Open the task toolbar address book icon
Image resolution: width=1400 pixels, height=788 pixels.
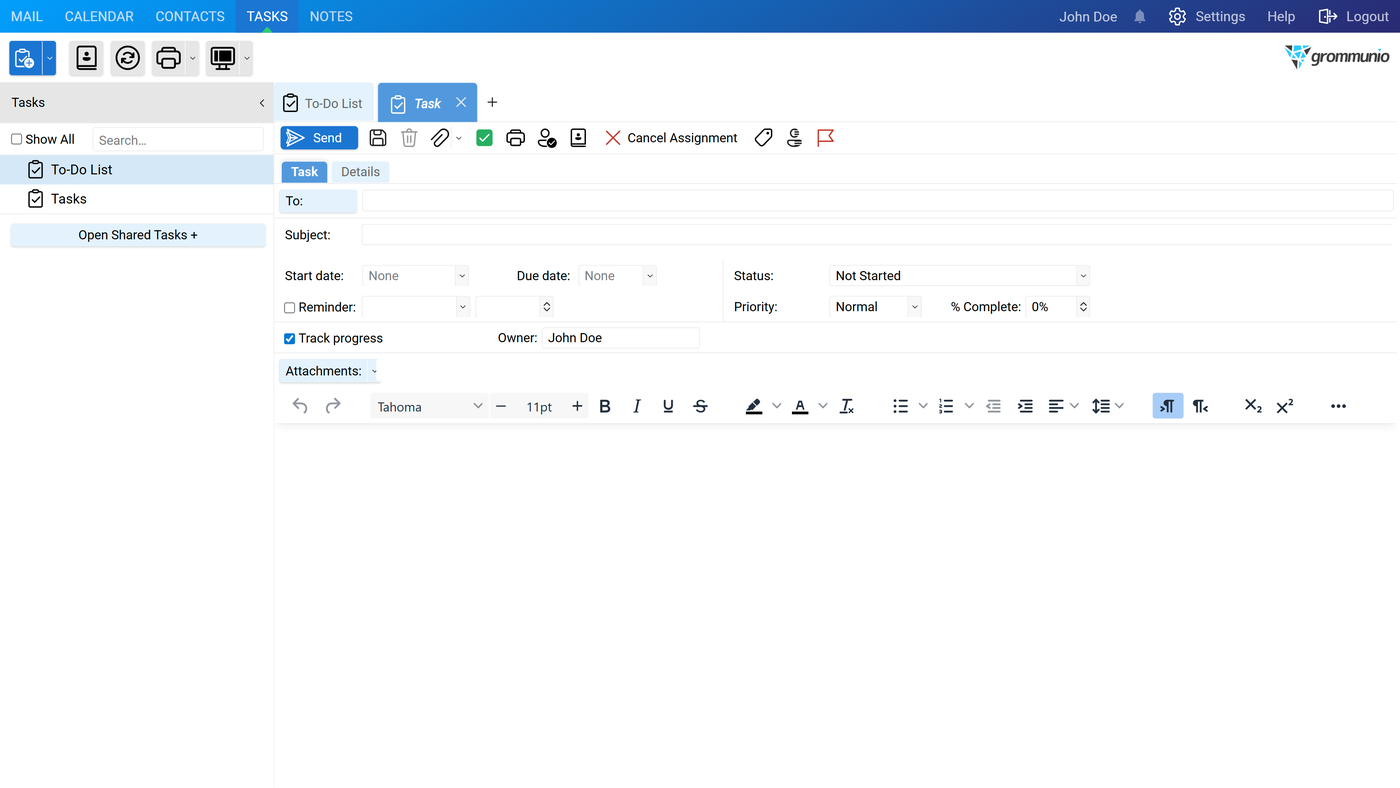pos(578,138)
